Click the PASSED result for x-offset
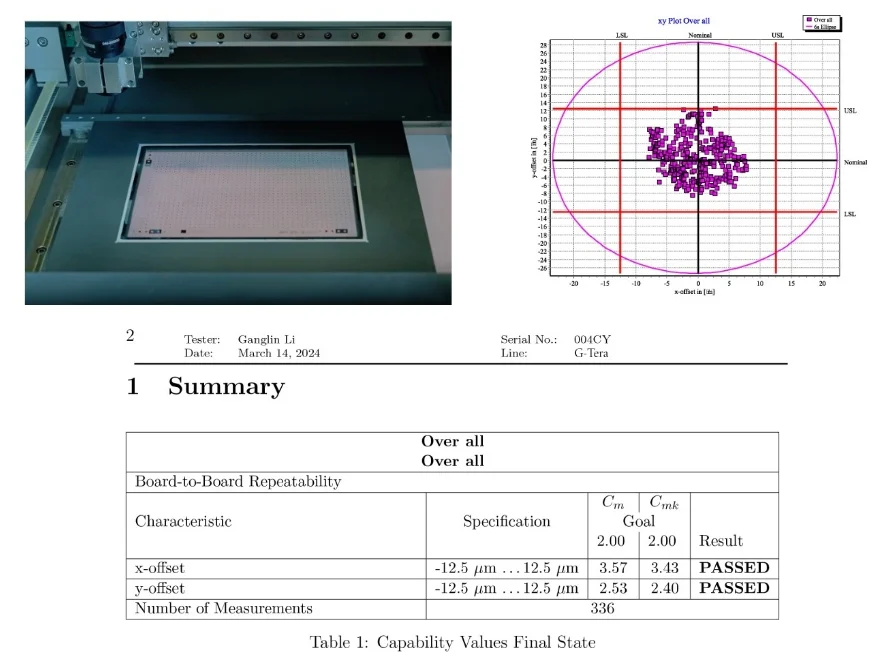The width and height of the screenshot is (890, 668). click(x=734, y=568)
